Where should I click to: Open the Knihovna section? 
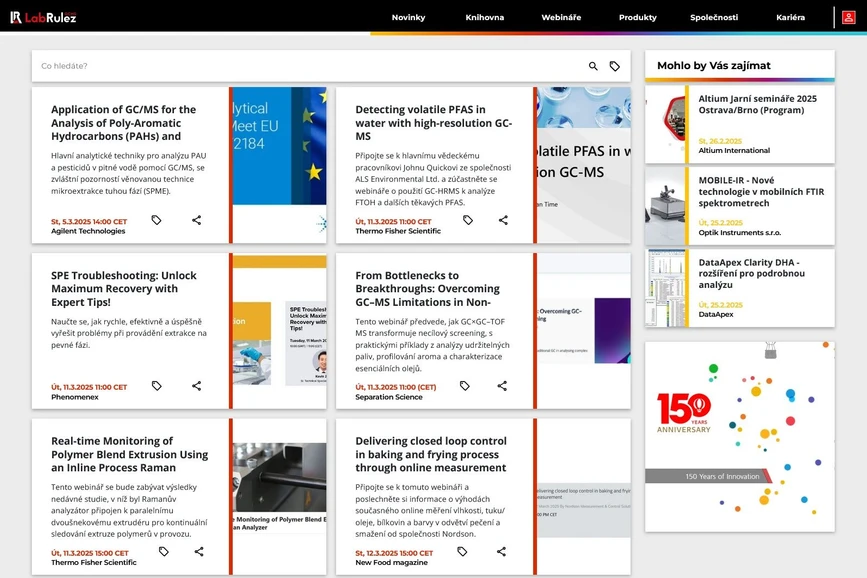coord(484,17)
